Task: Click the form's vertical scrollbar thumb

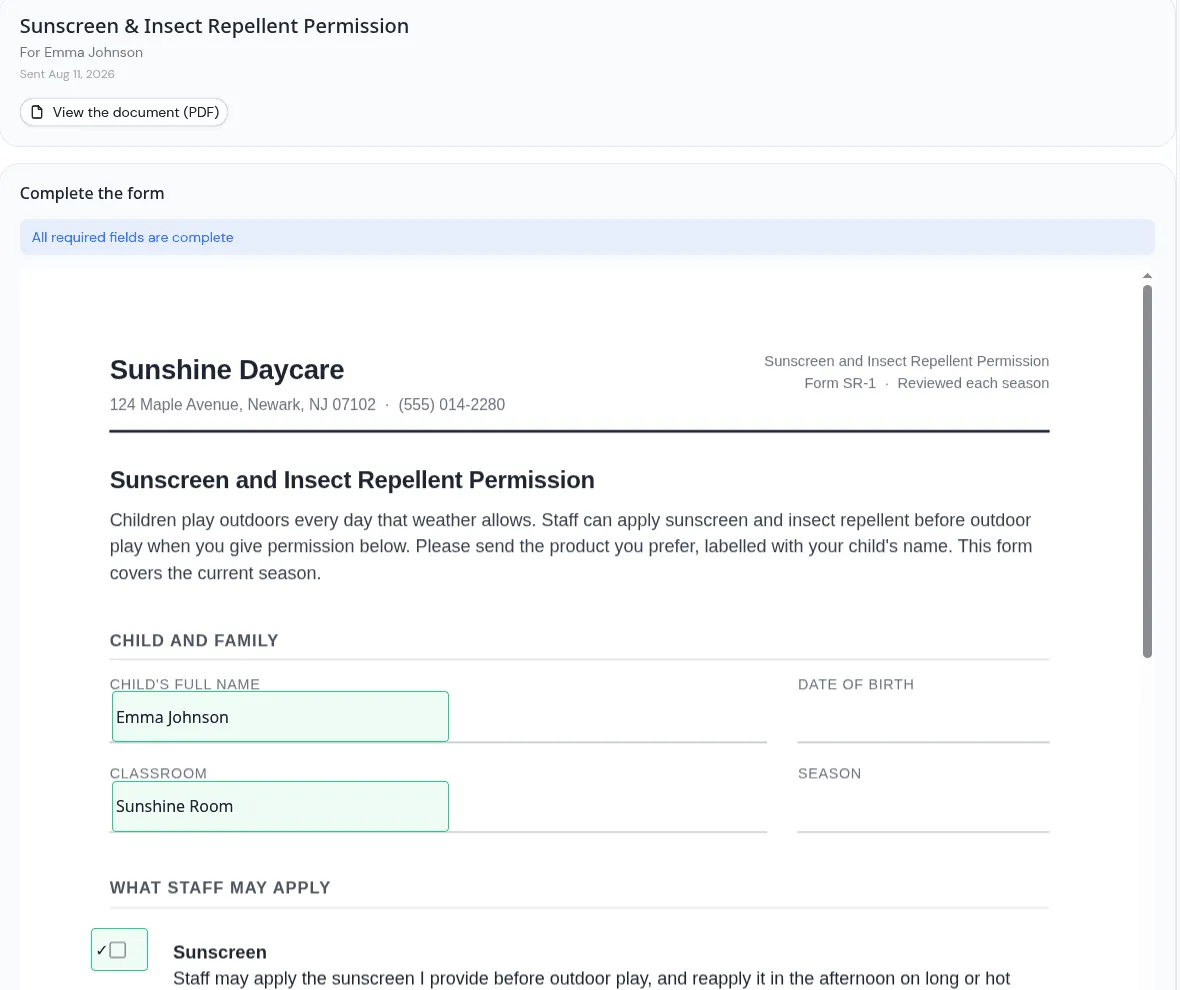Action: coord(1147,472)
